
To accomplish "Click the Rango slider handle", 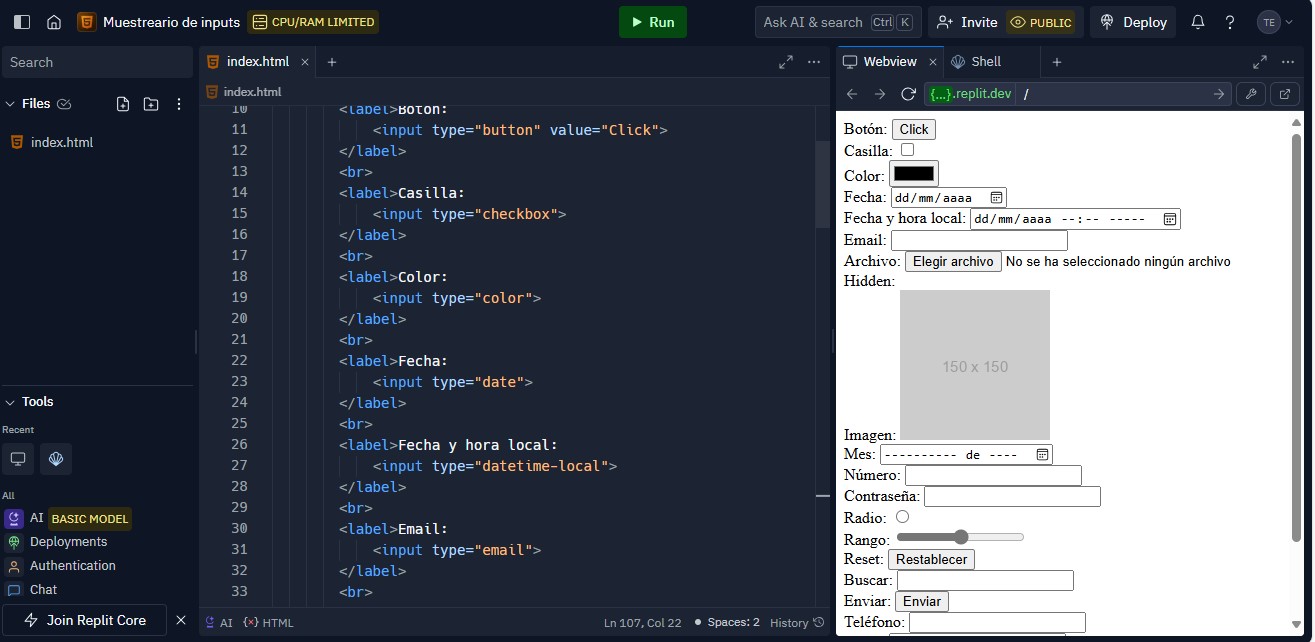I will point(961,537).
